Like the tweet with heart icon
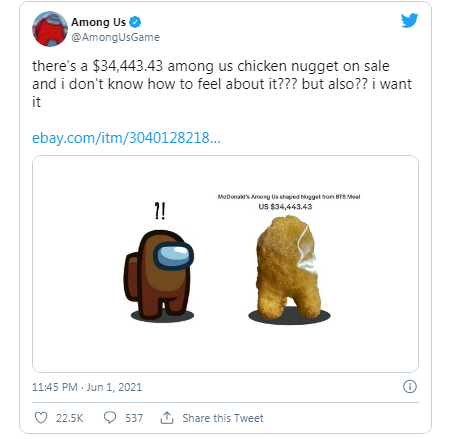 (41, 418)
